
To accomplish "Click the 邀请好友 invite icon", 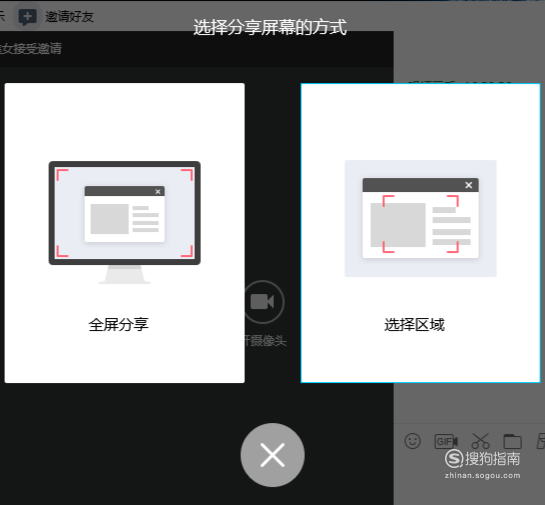I will pyautogui.click(x=27, y=17).
